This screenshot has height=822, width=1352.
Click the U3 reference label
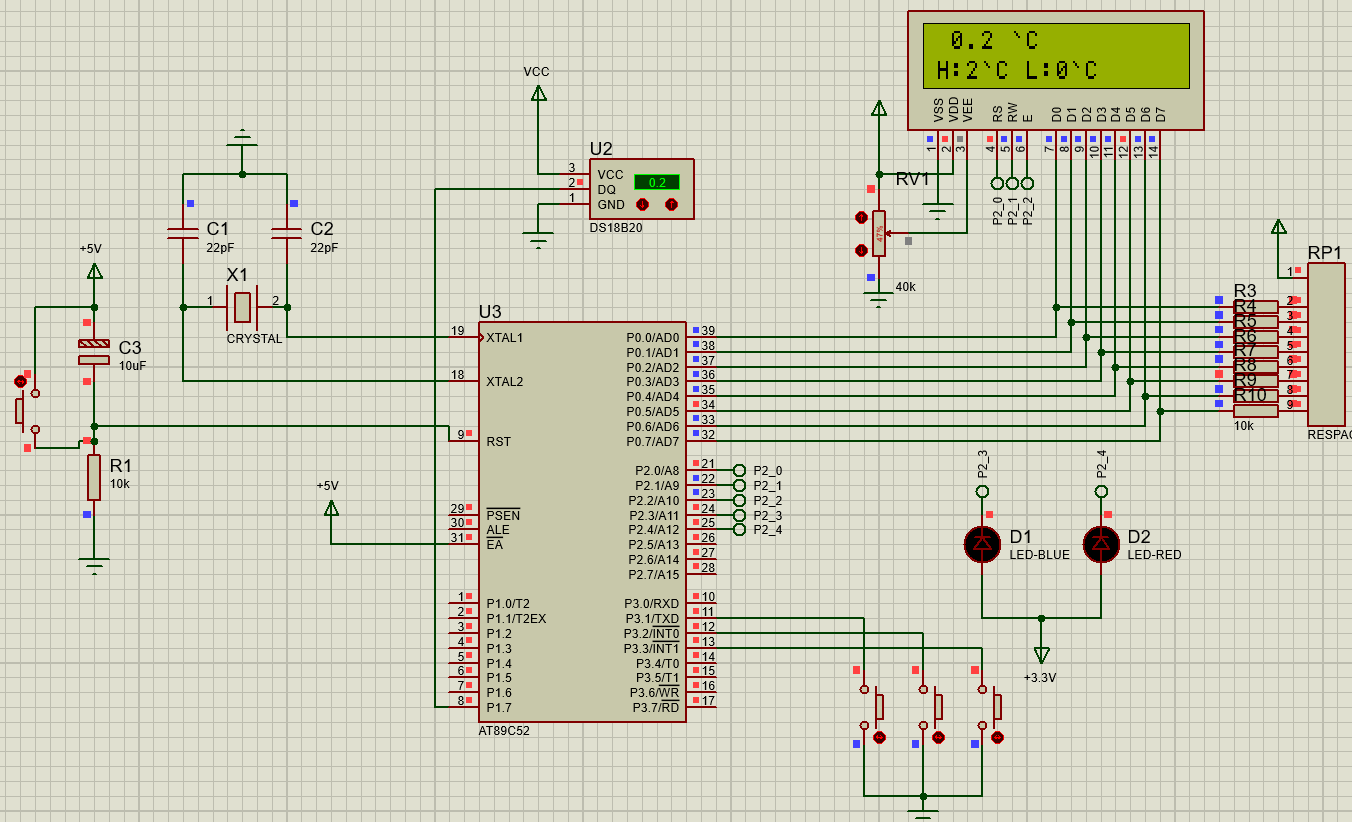coord(490,312)
